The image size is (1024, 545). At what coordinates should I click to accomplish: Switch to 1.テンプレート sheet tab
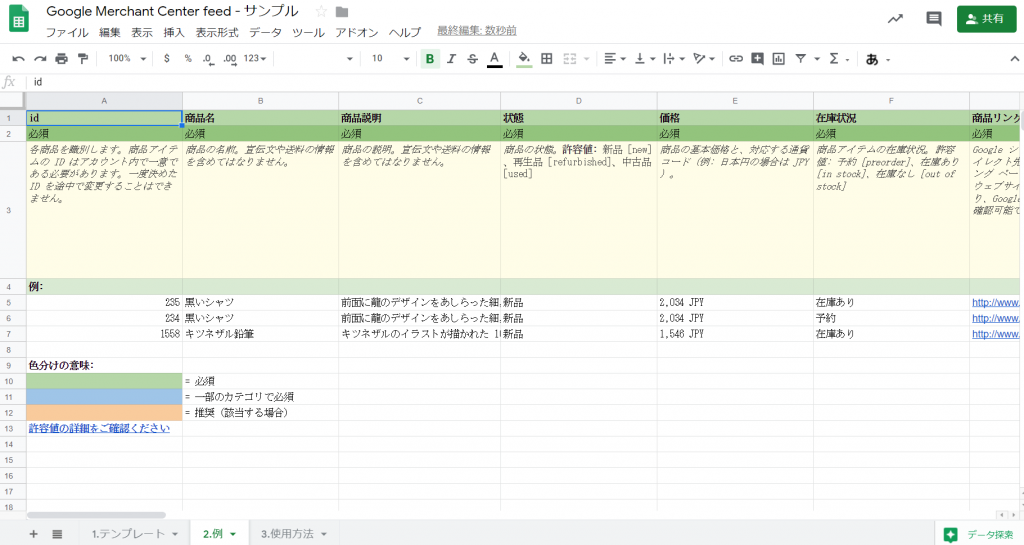tap(128, 534)
